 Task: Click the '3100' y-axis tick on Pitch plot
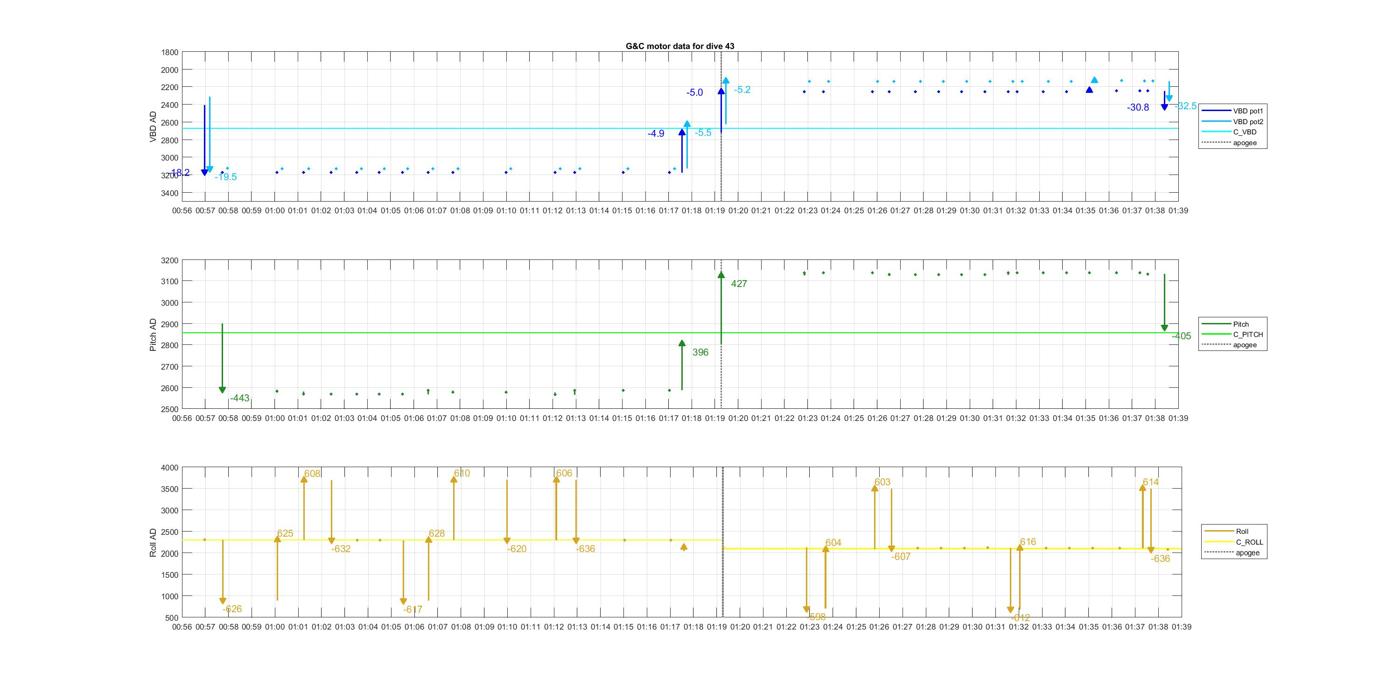coord(170,282)
